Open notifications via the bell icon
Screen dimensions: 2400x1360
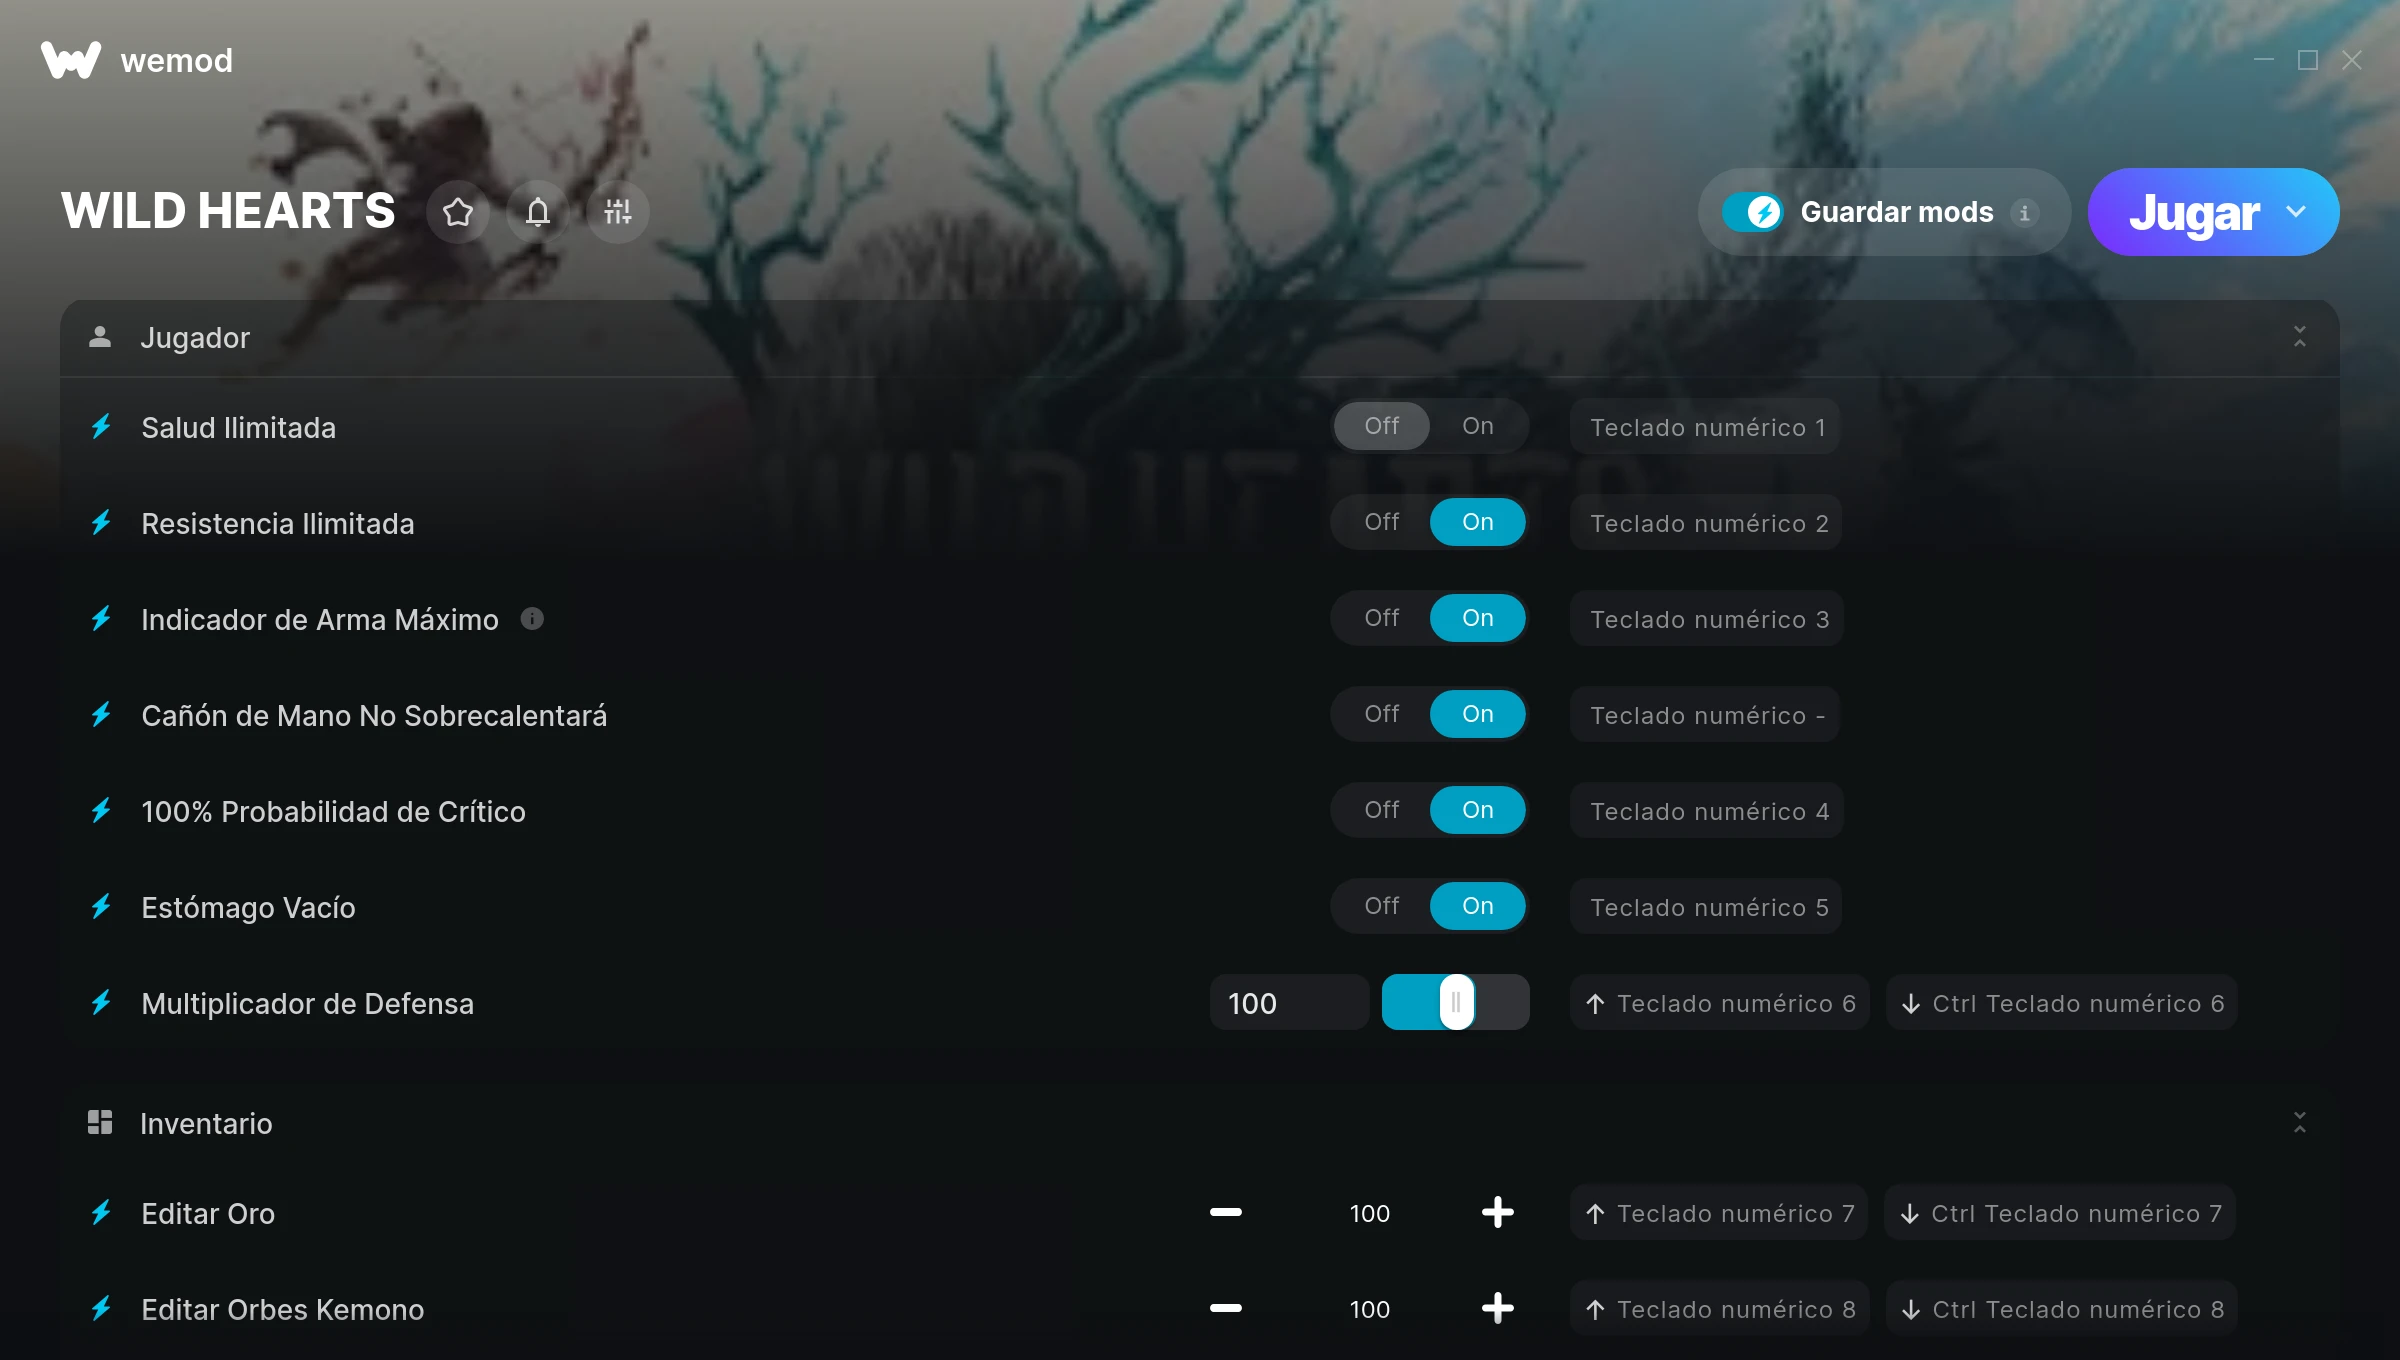[538, 212]
